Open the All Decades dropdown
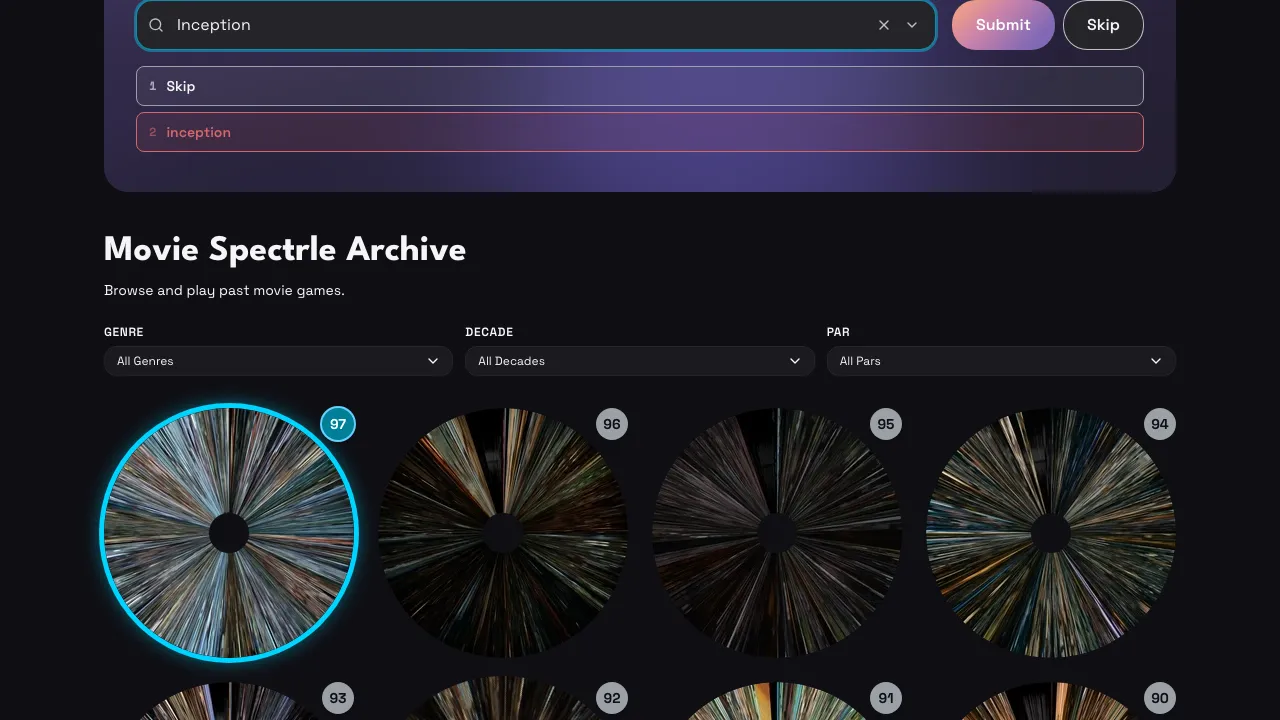1280x720 pixels. 640,361
